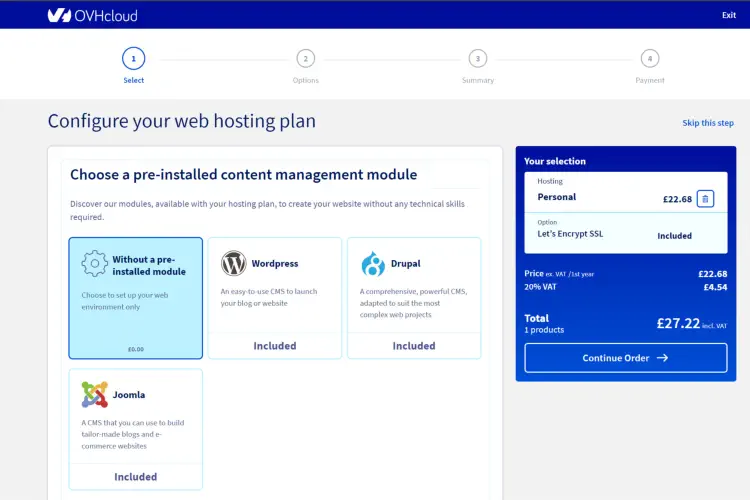Click the Drupal logo icon

[373, 263]
